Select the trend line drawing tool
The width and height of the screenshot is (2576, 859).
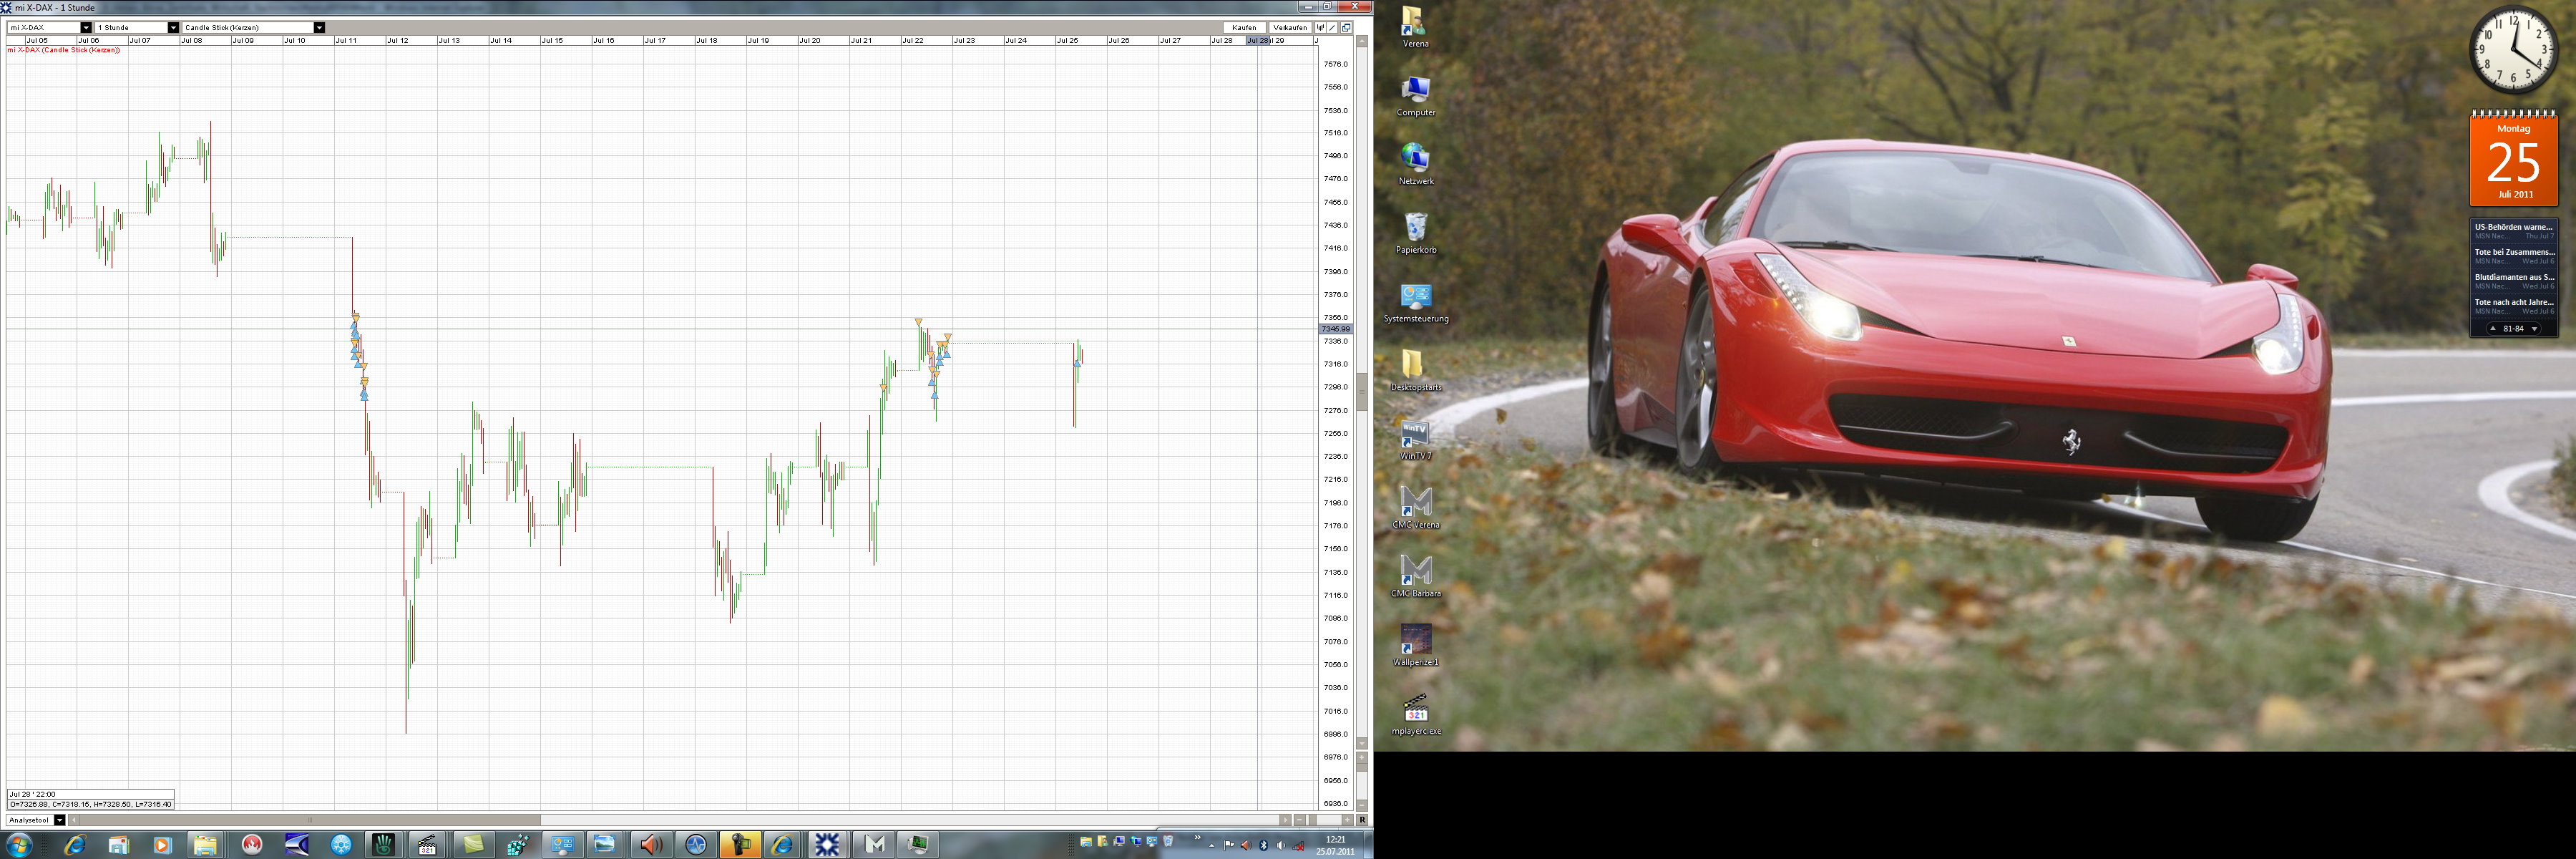pos(1333,28)
